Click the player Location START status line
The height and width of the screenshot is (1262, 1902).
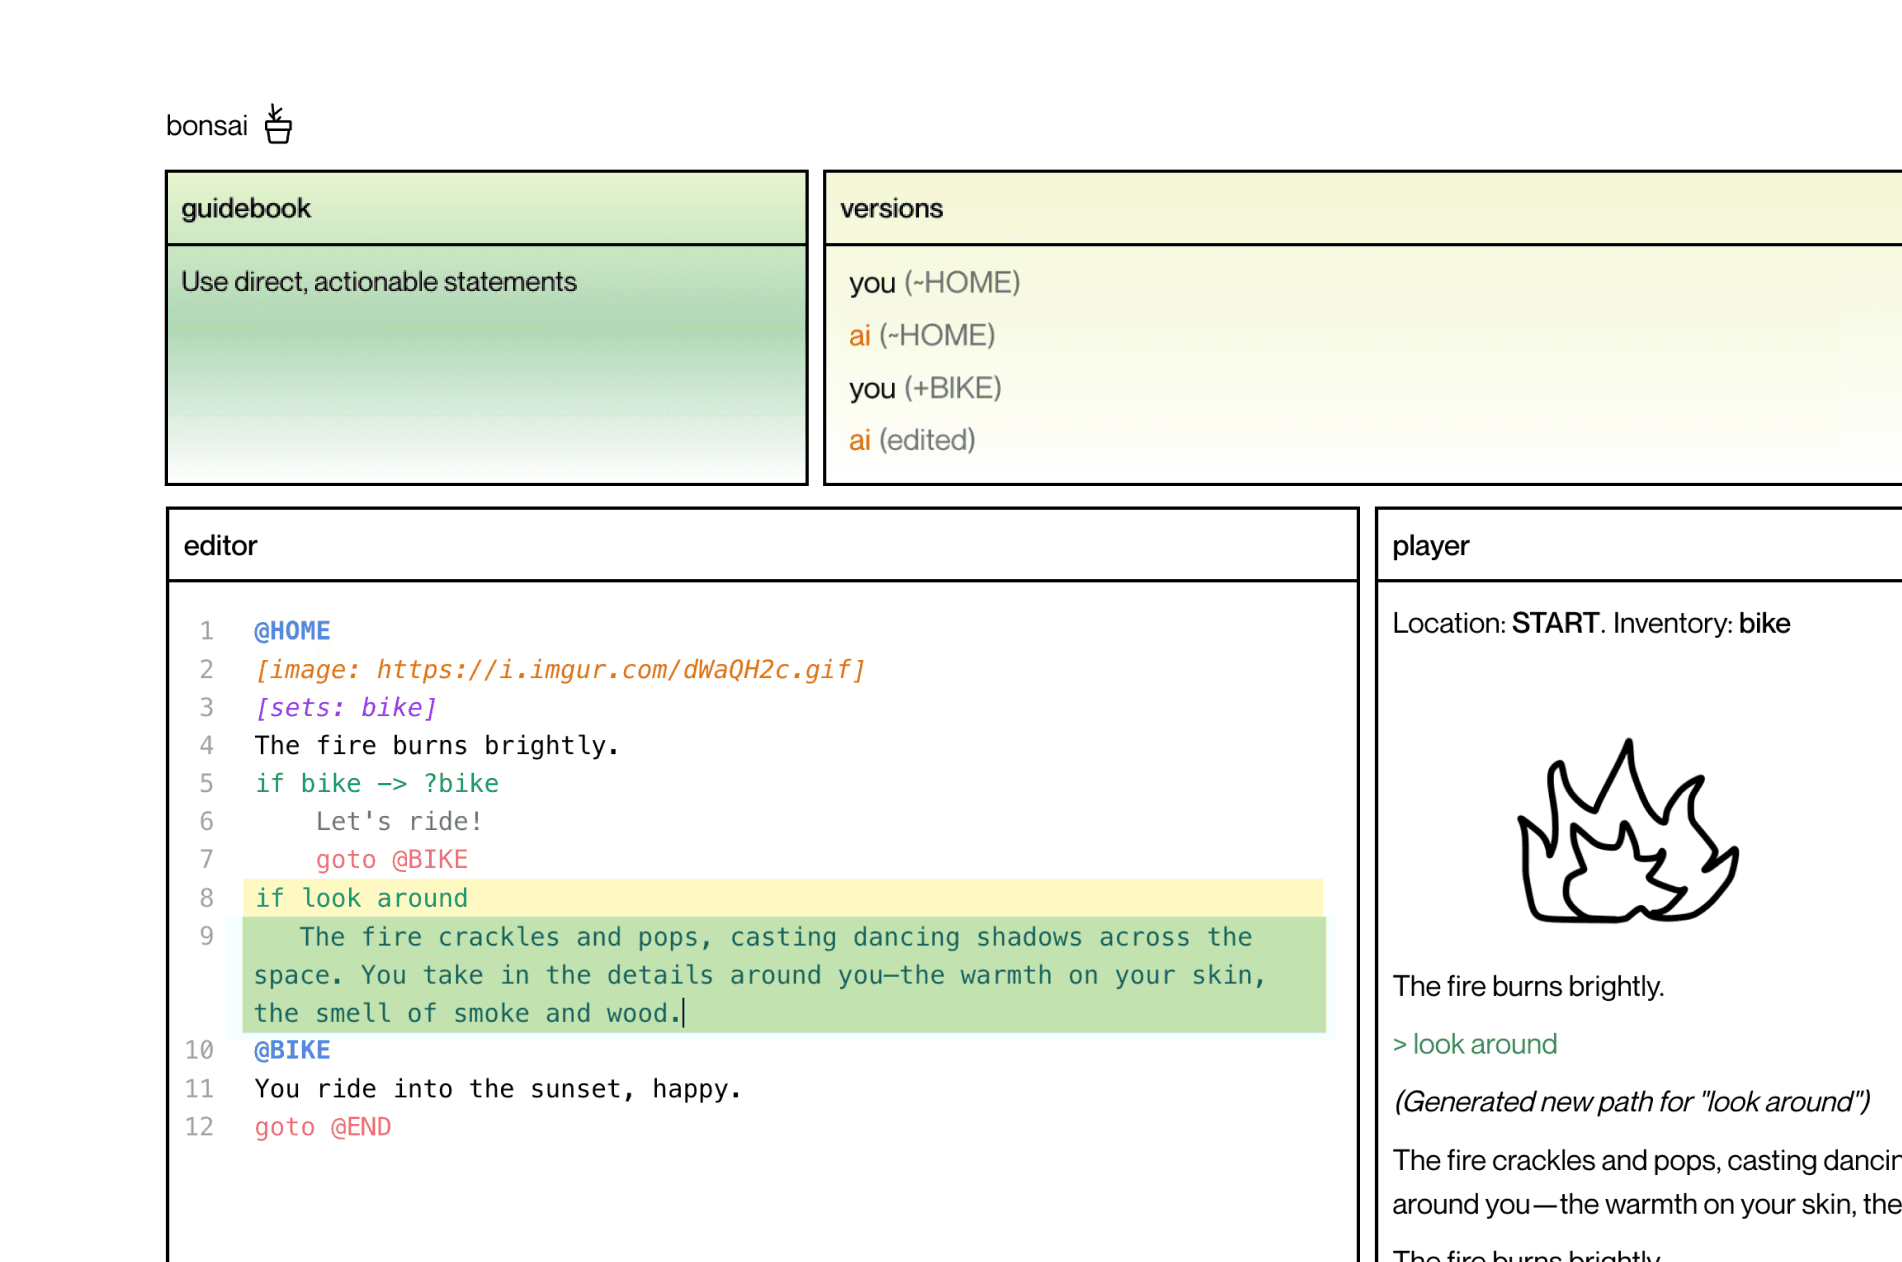click(x=1591, y=623)
